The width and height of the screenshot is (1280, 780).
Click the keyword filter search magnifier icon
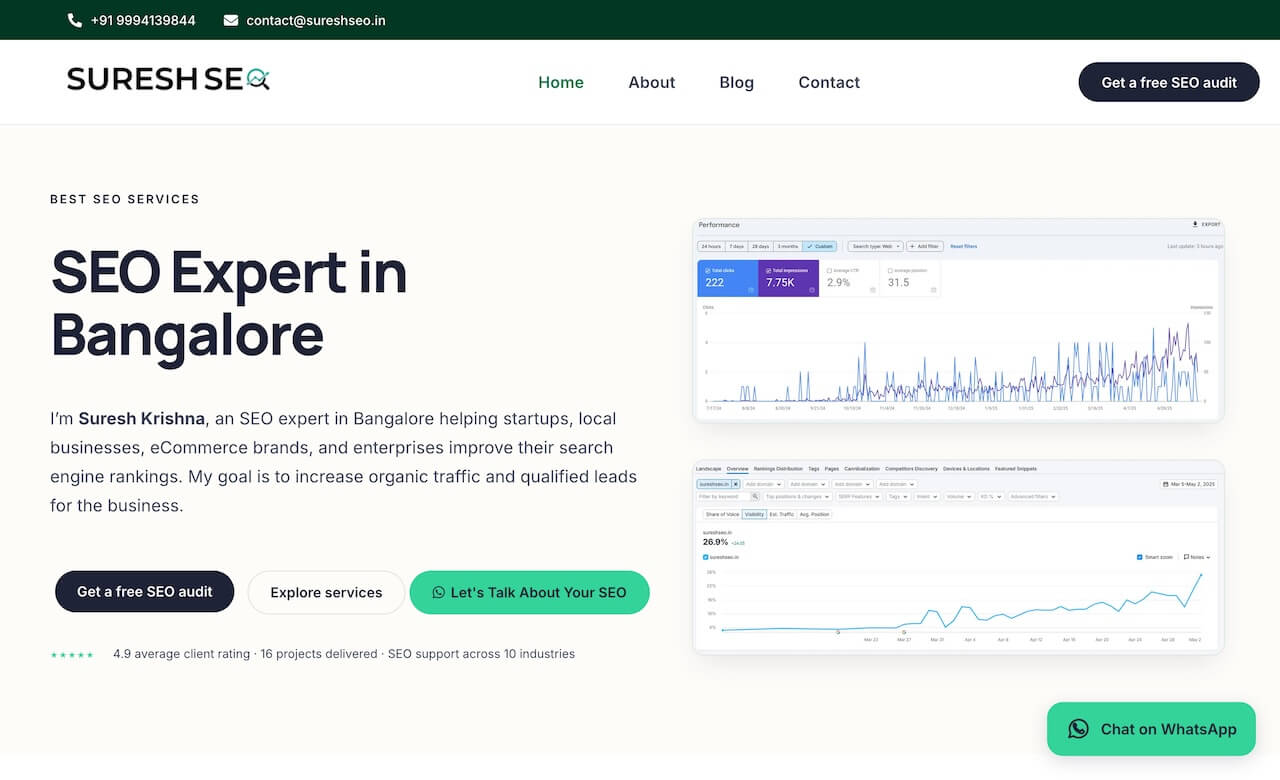click(755, 496)
